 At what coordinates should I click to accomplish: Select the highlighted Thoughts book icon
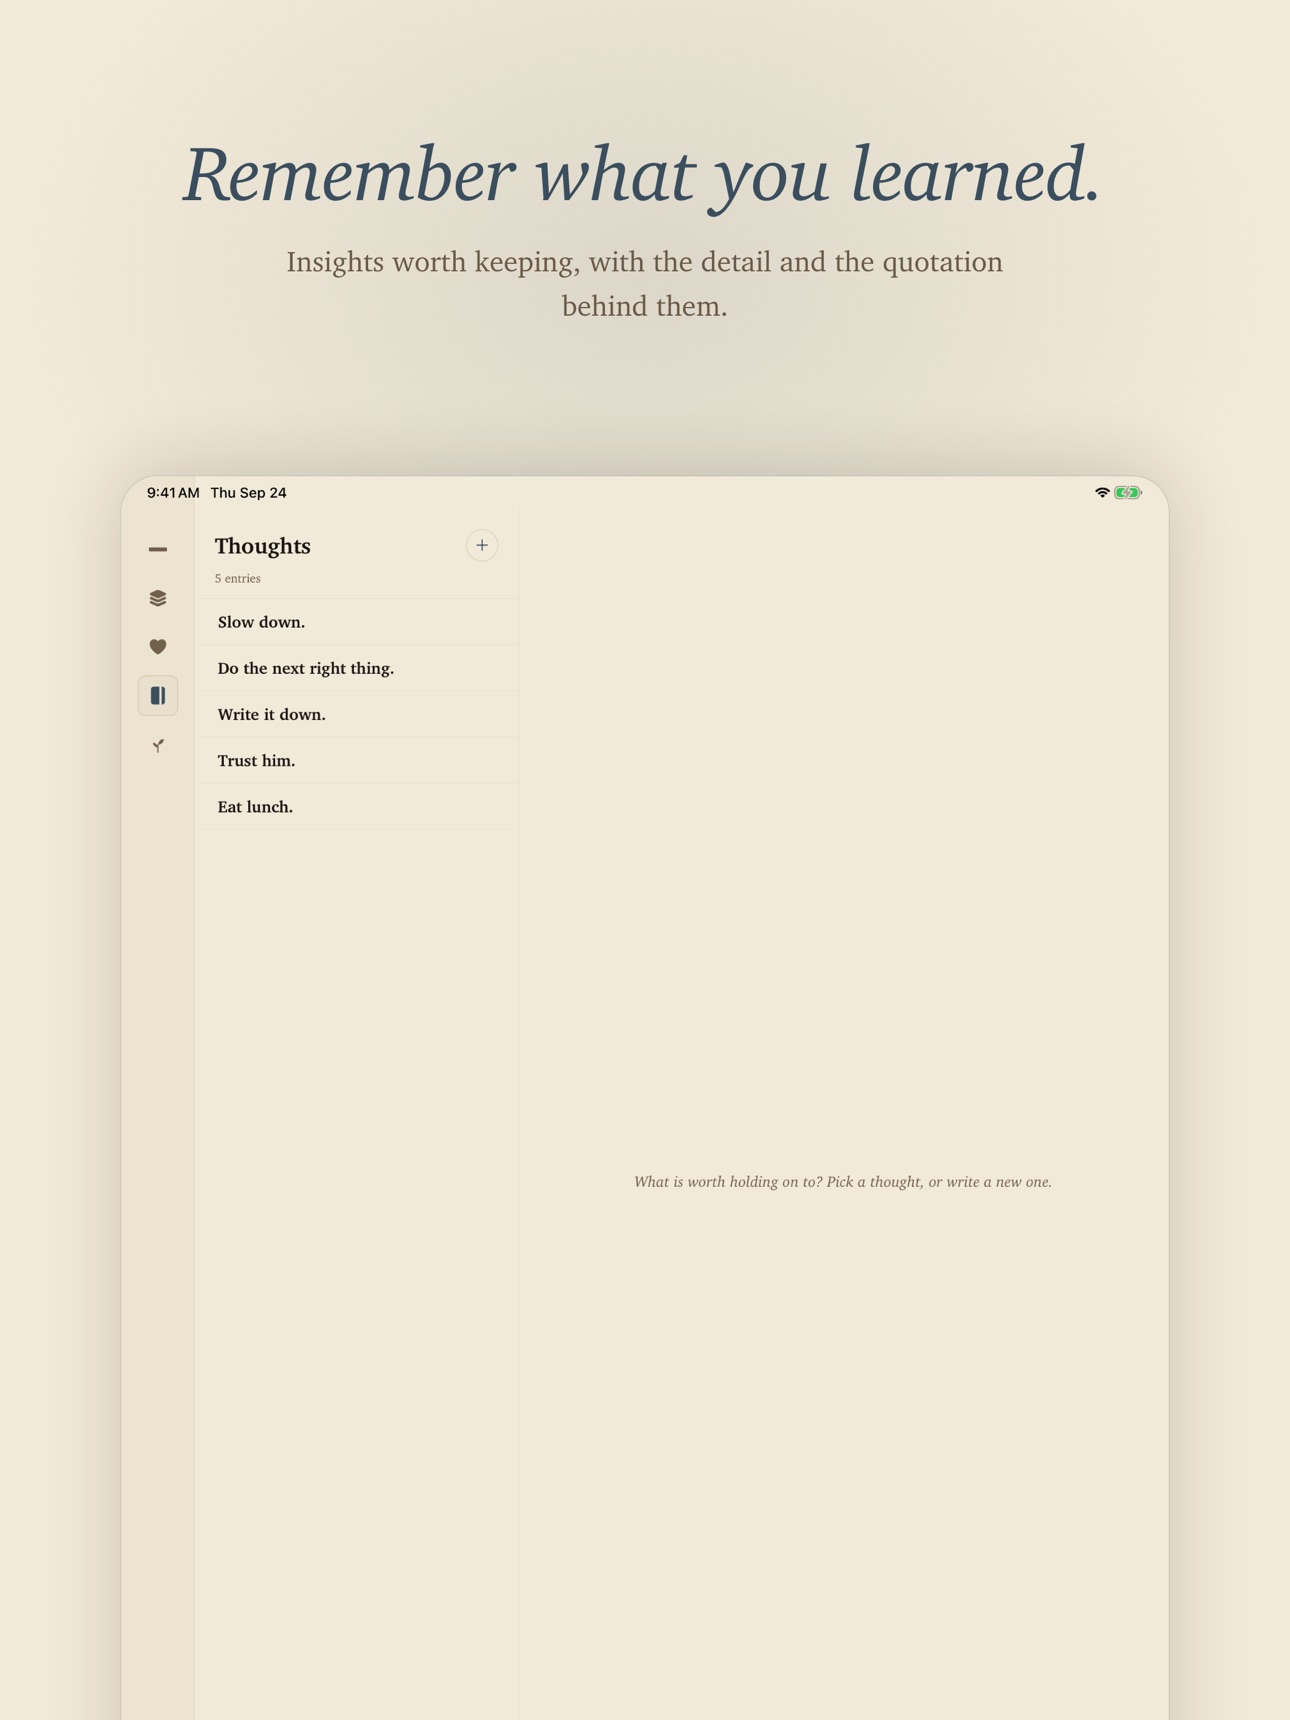[158, 696]
